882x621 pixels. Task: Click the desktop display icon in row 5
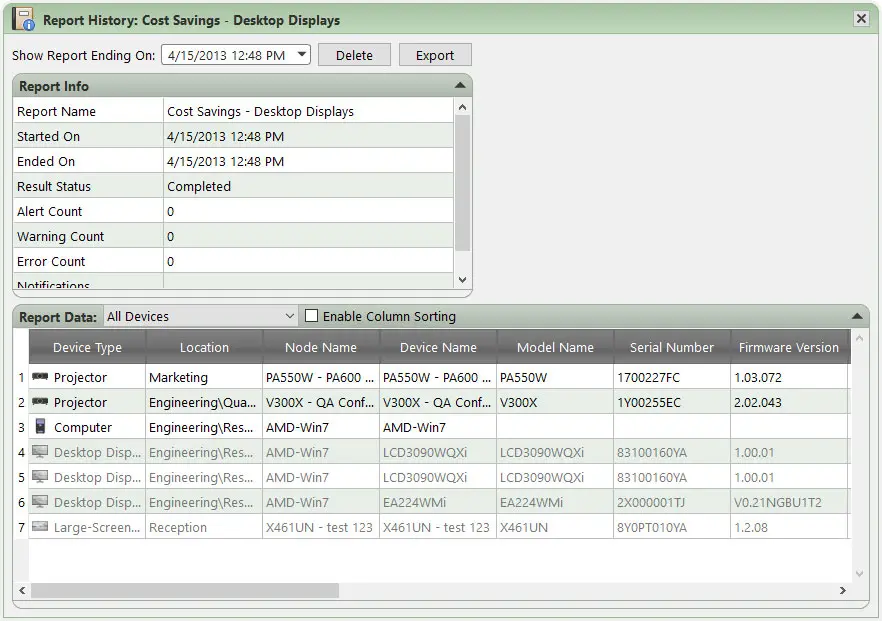point(40,478)
